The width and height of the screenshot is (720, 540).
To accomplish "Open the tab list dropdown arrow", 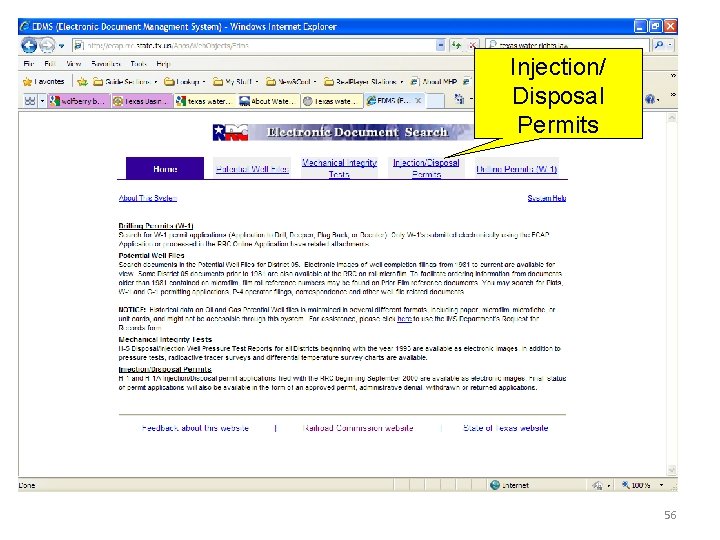I will coord(42,100).
